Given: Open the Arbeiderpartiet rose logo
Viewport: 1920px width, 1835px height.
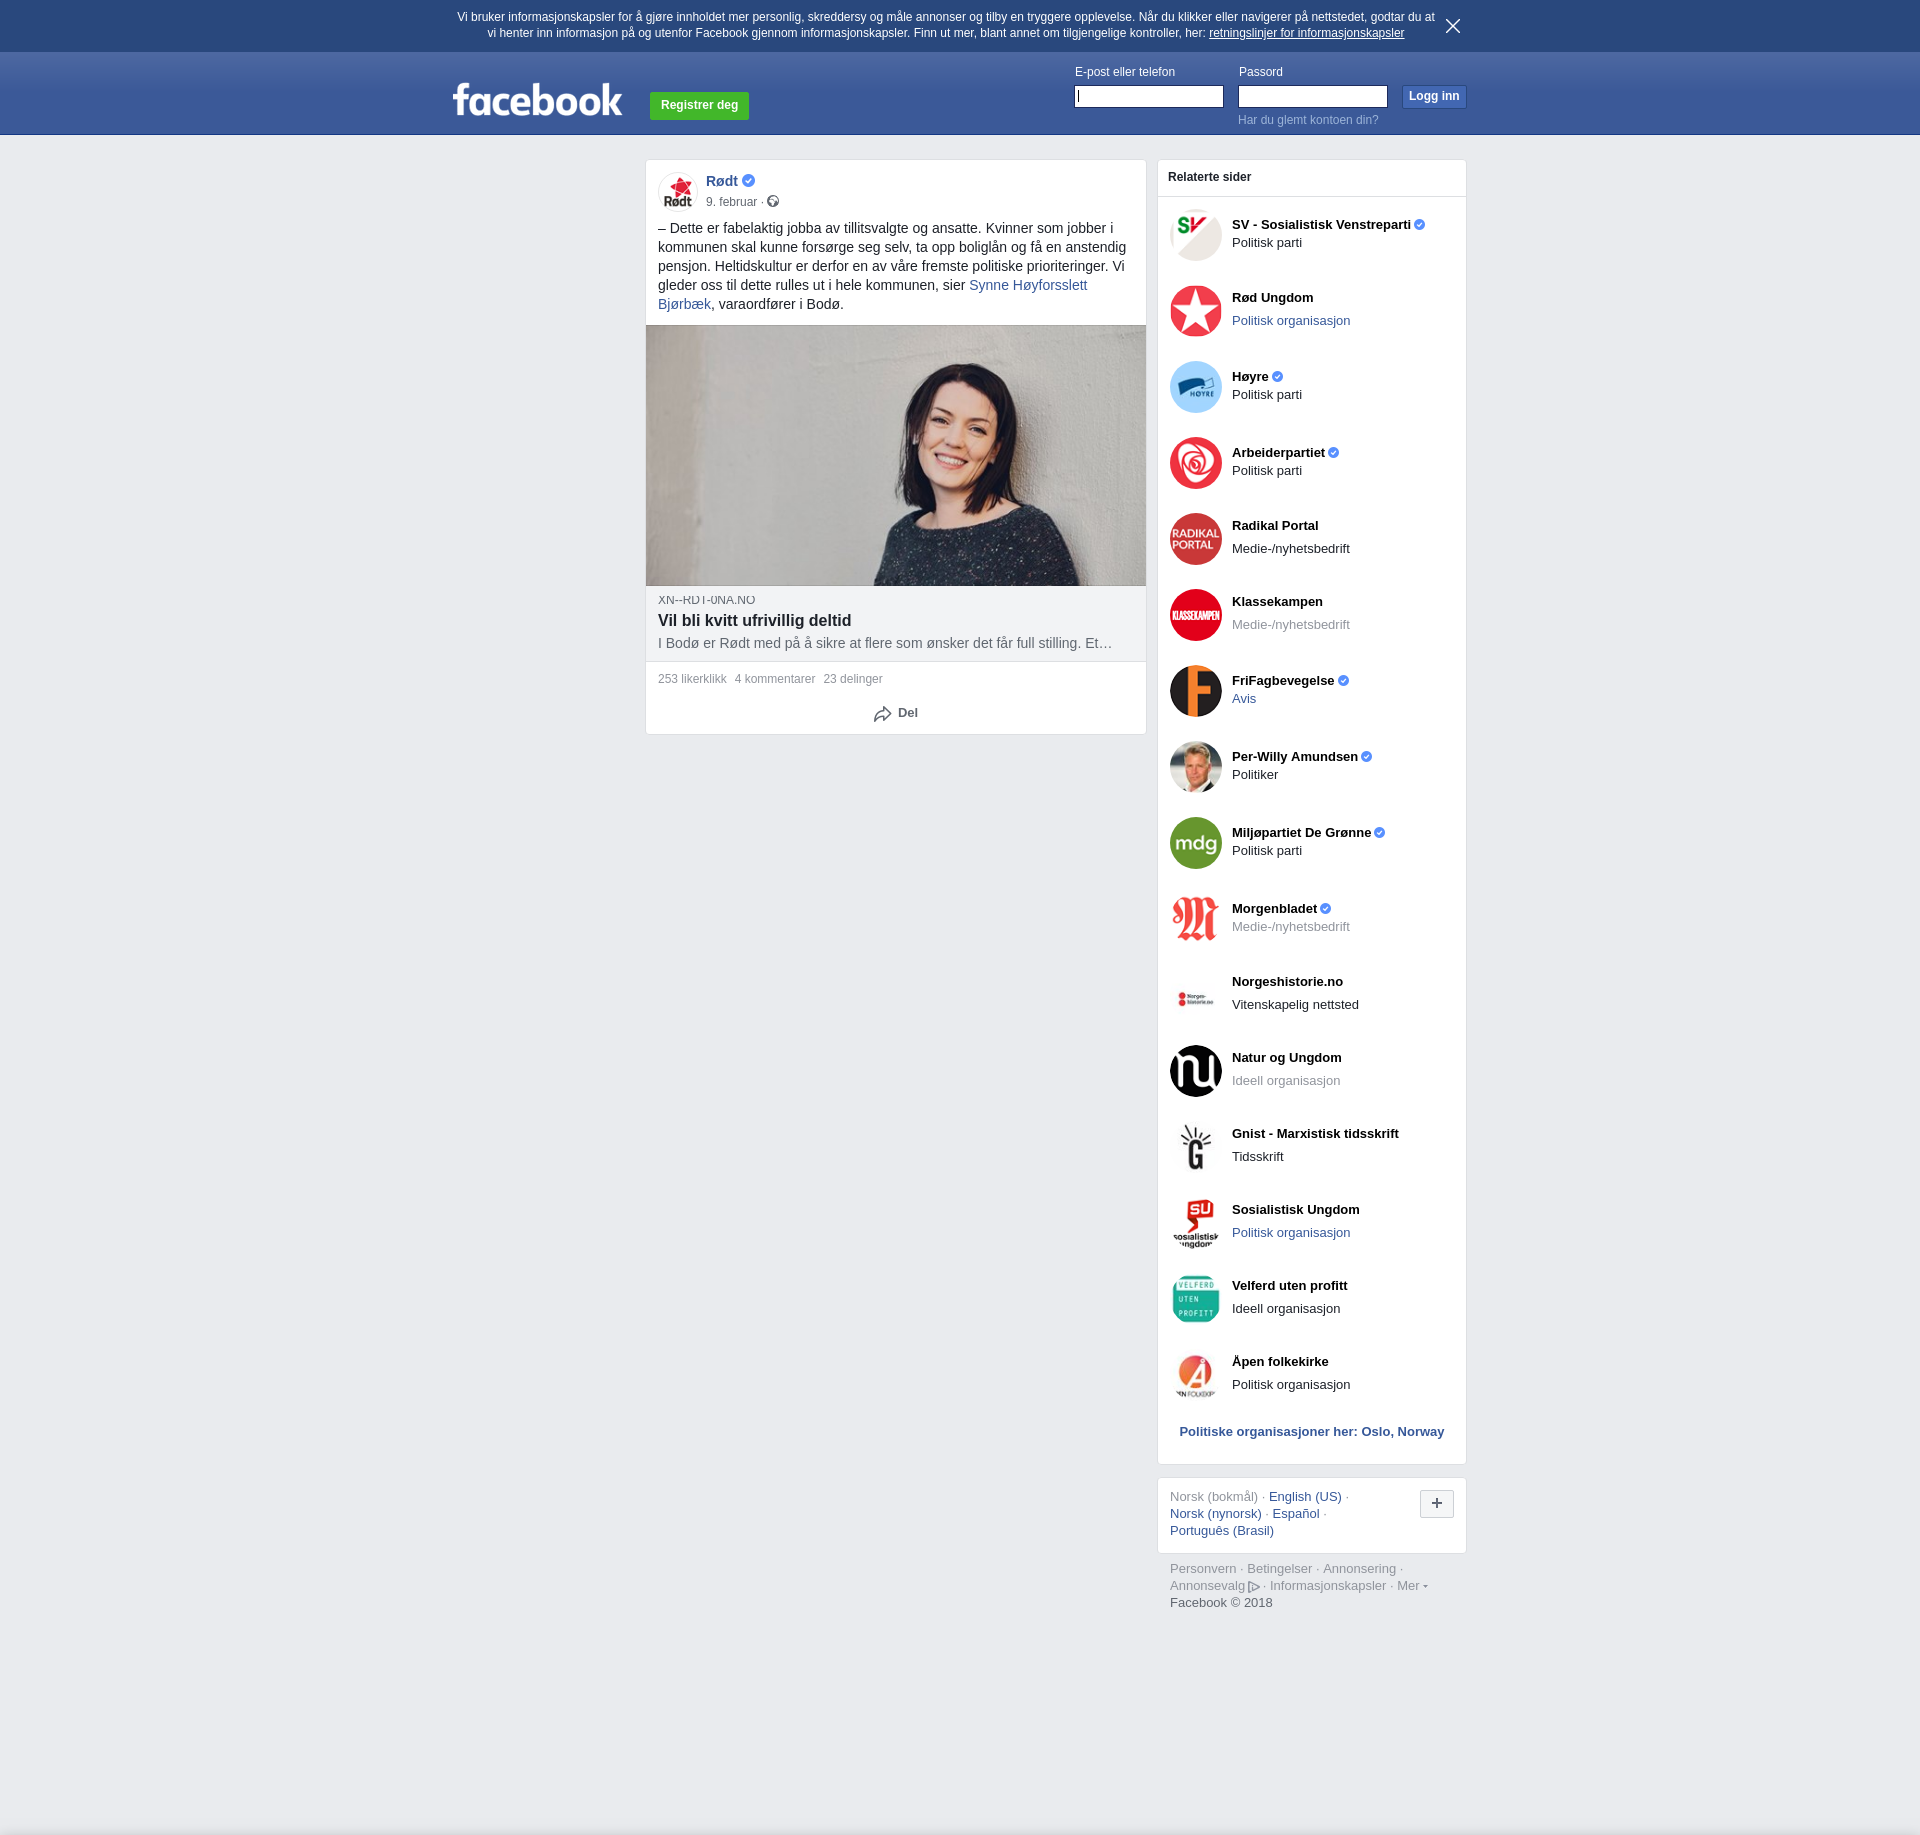Looking at the screenshot, I should pos(1196,463).
